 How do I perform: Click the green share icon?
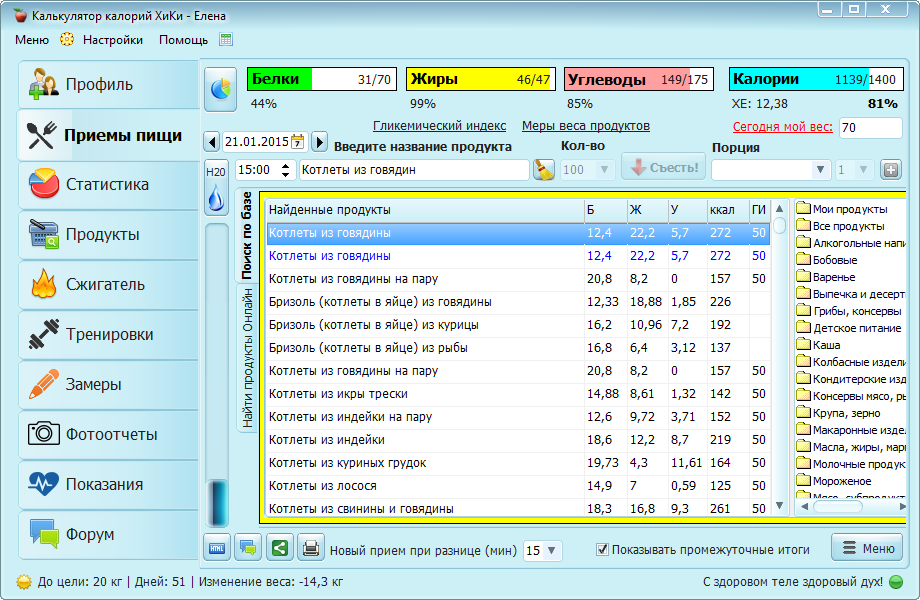pyautogui.click(x=280, y=548)
